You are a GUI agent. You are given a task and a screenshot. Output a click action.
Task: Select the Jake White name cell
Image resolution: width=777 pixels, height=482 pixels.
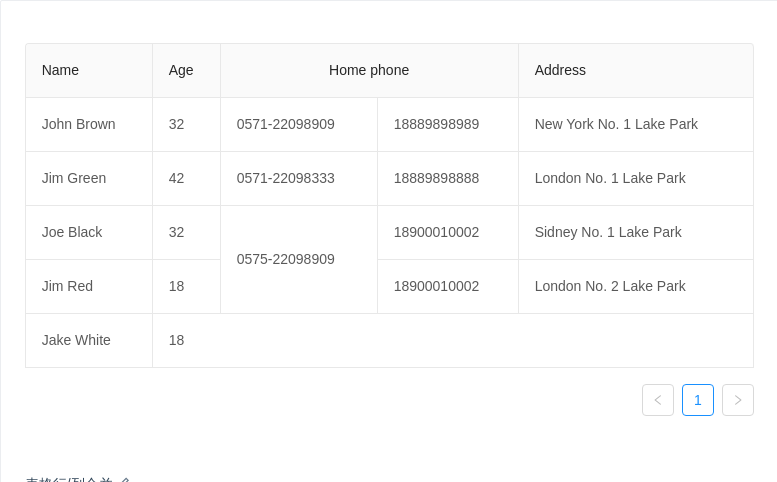pos(89,340)
